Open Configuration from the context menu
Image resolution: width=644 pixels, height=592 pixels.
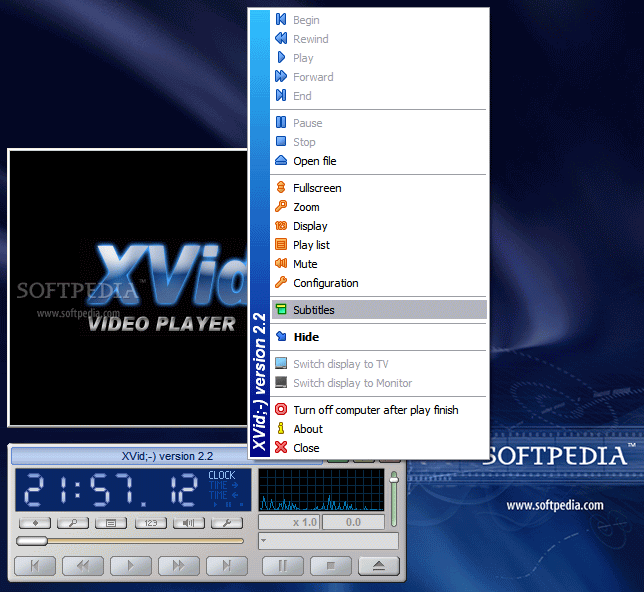pos(378,283)
